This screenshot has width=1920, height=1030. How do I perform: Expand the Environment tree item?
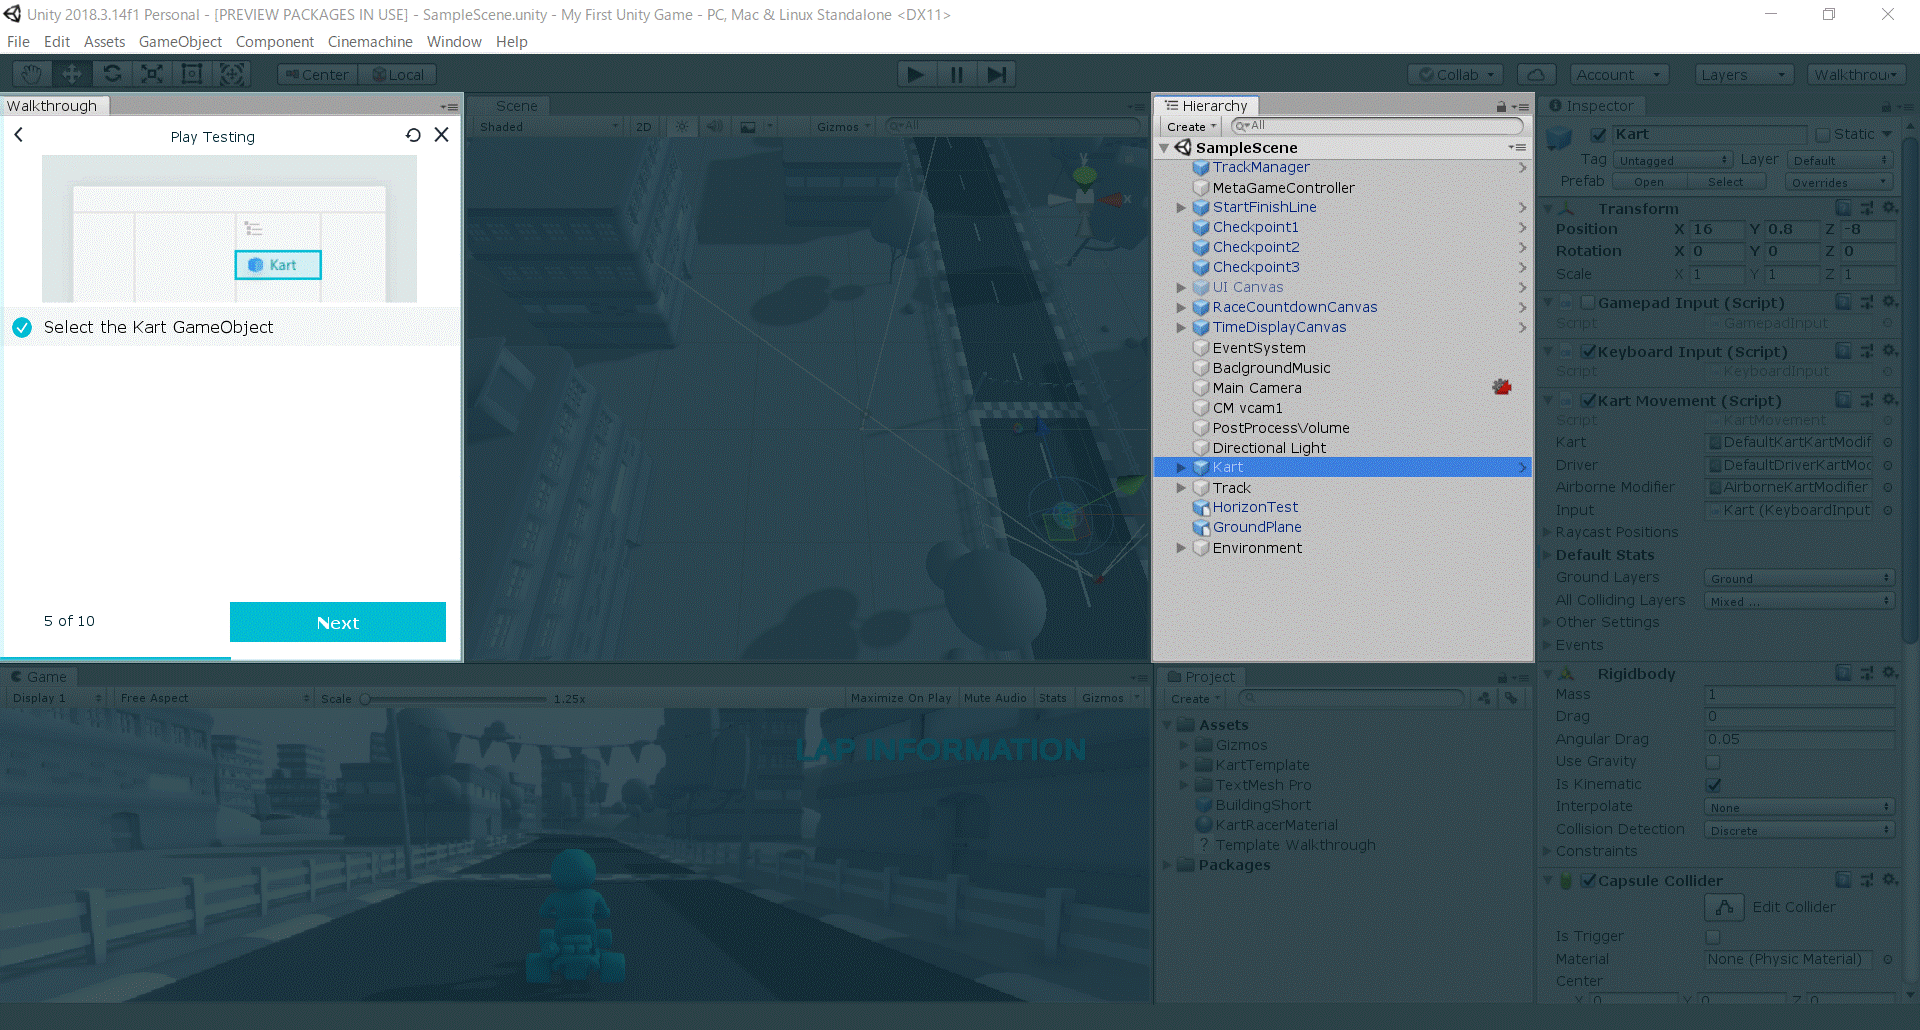coord(1181,548)
